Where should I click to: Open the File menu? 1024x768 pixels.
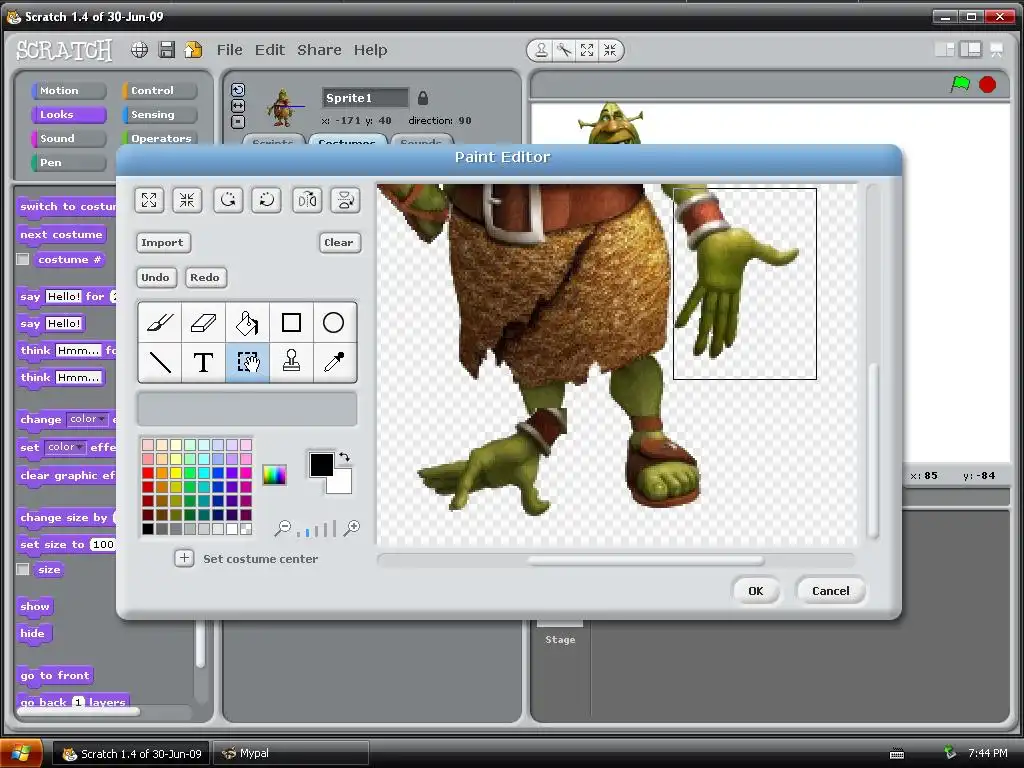click(x=230, y=50)
